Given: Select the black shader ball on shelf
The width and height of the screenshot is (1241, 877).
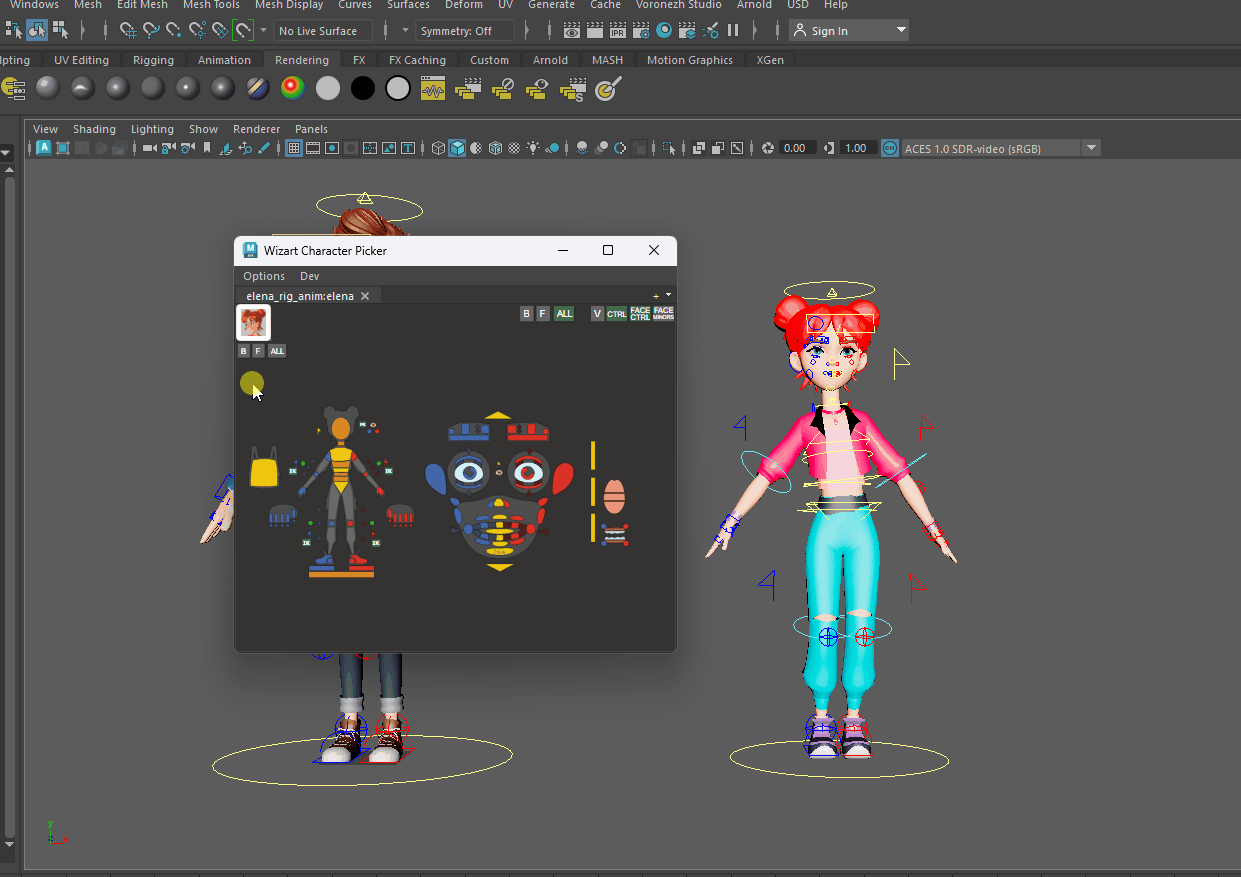Looking at the screenshot, I should pyautogui.click(x=363, y=89).
